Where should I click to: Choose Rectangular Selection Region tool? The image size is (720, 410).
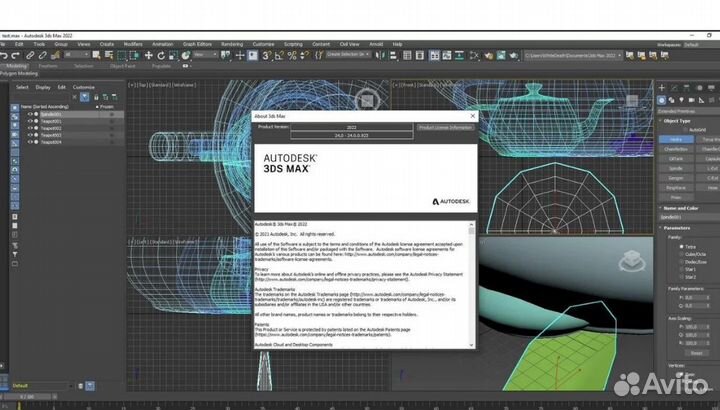[x=122, y=56]
